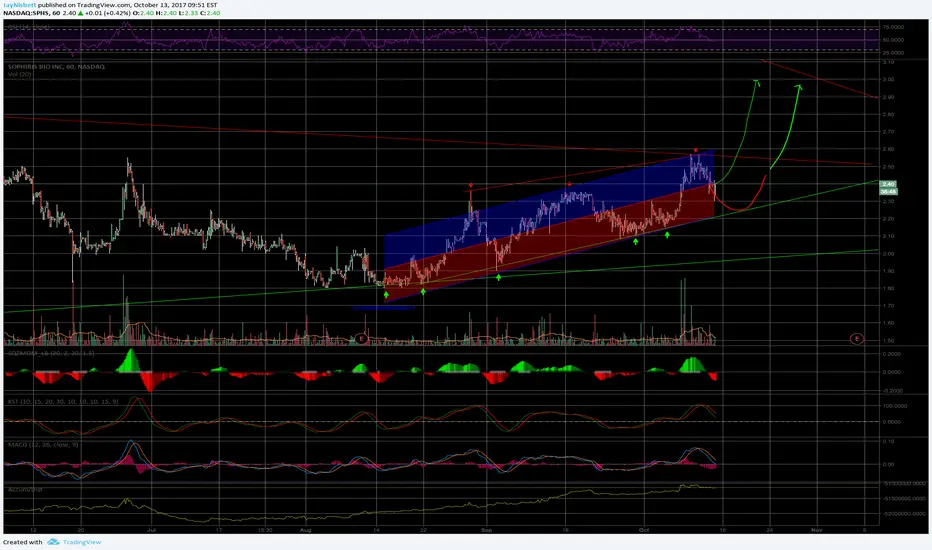Click the green up-triangle price change icon
The height and width of the screenshot is (550, 932).
click(81, 12)
